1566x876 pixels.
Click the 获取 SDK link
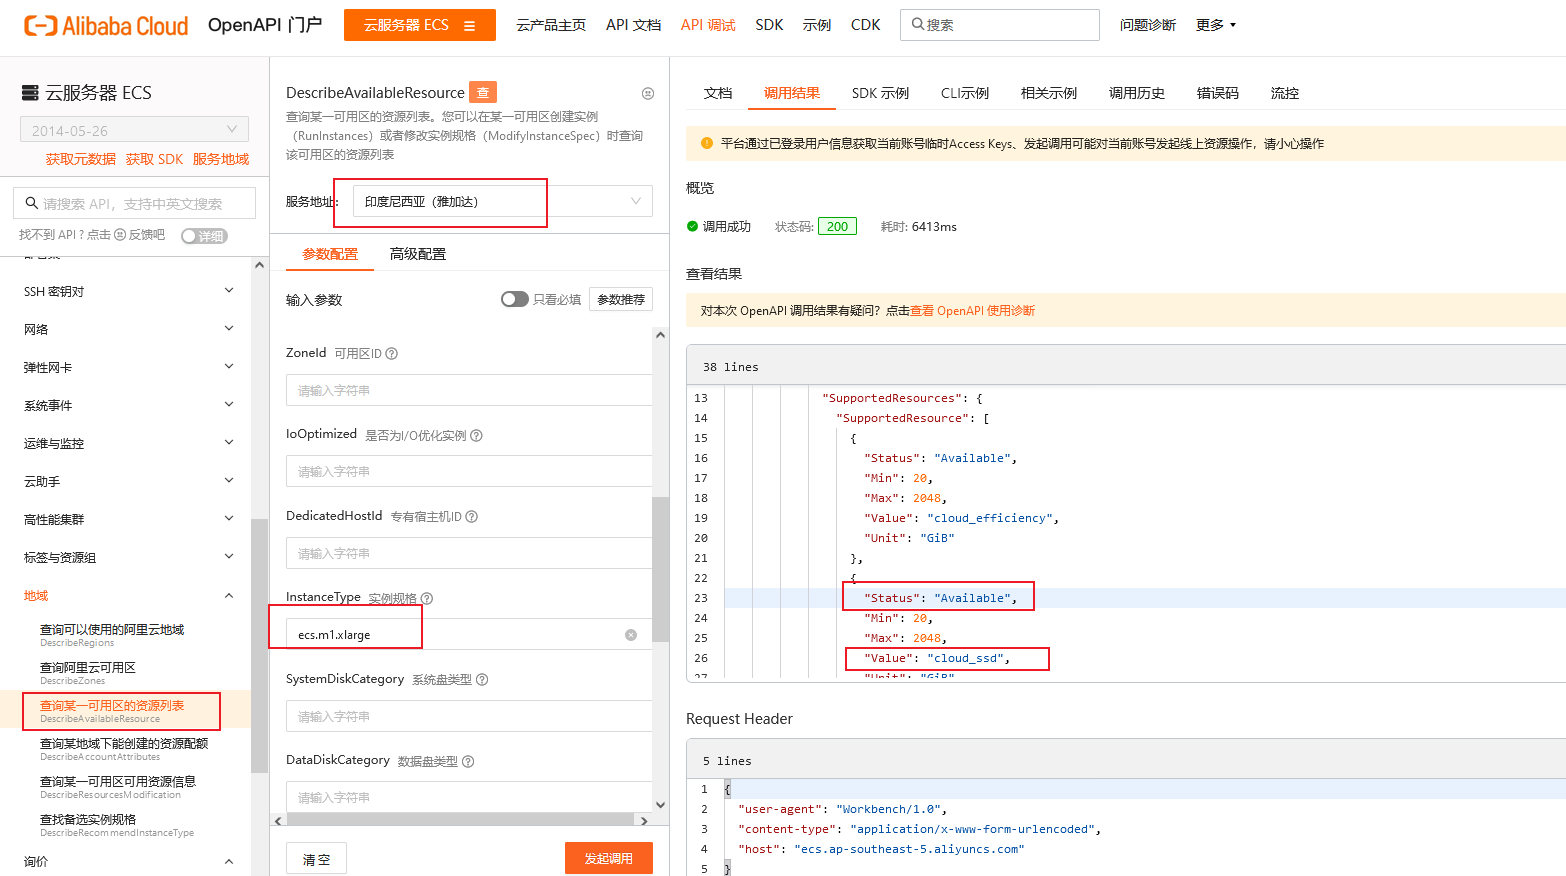point(154,159)
